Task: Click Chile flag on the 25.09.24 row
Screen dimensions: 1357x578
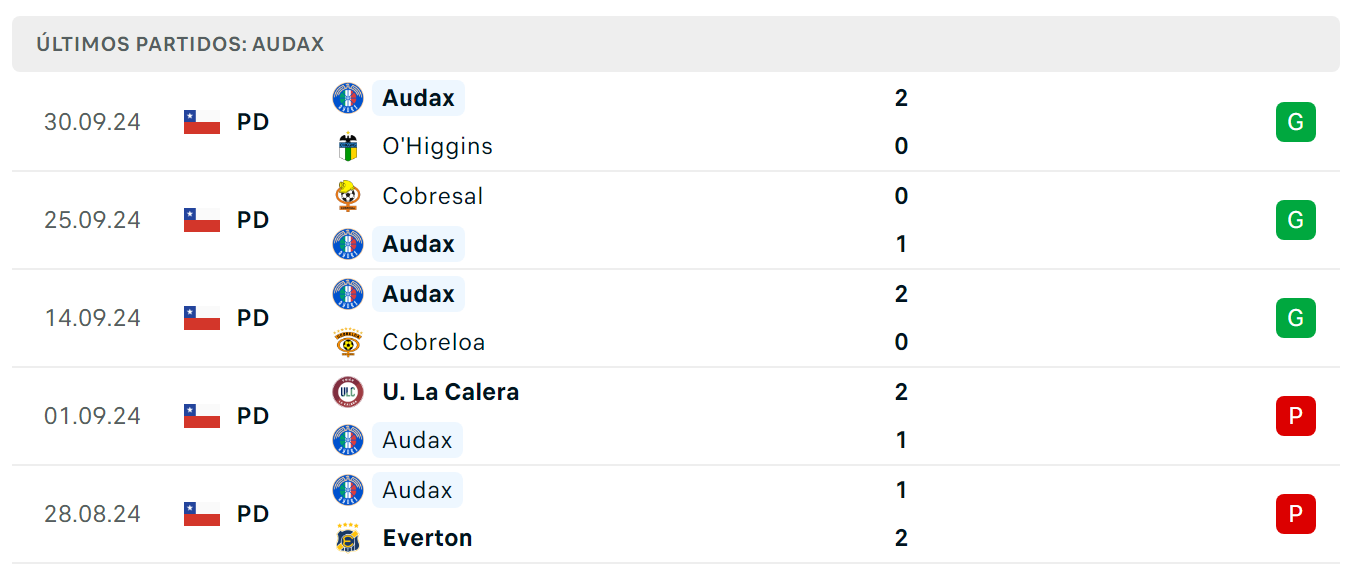Action: tap(202, 220)
